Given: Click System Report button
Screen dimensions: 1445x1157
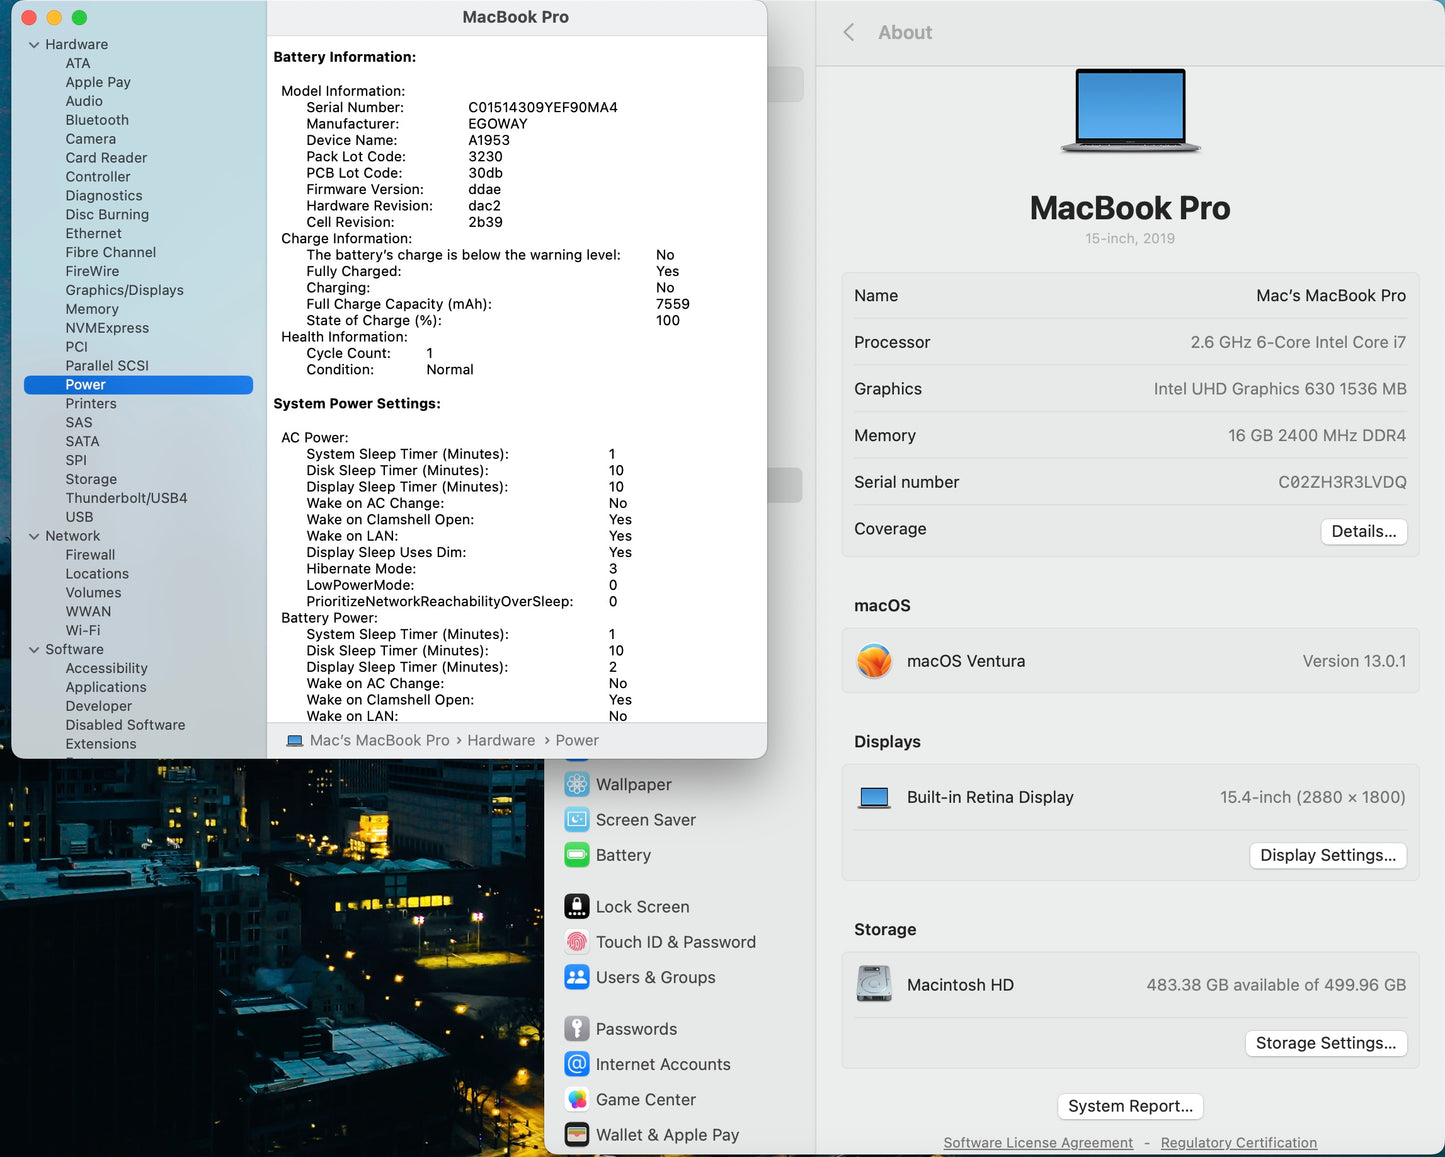Looking at the screenshot, I should point(1130,1106).
